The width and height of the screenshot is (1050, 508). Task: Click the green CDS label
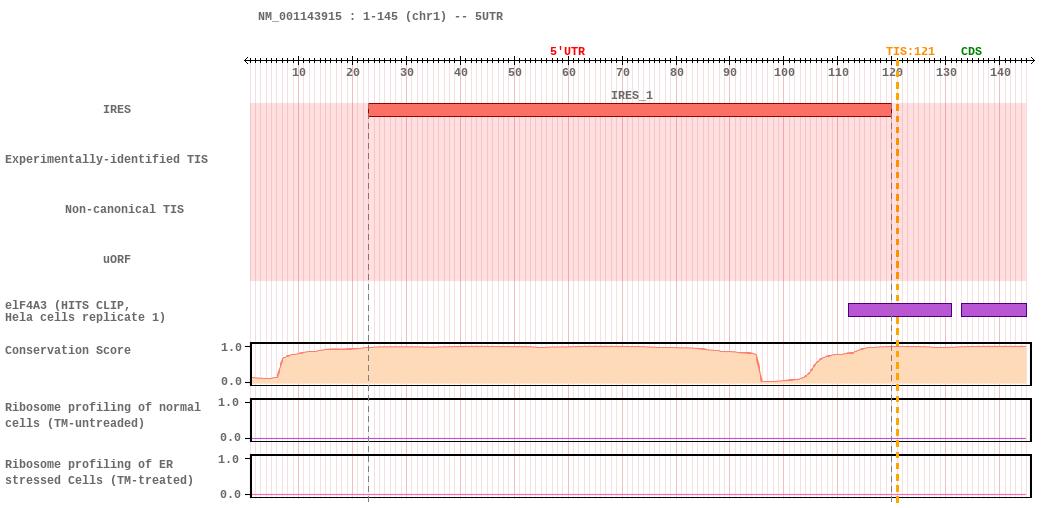[971, 52]
